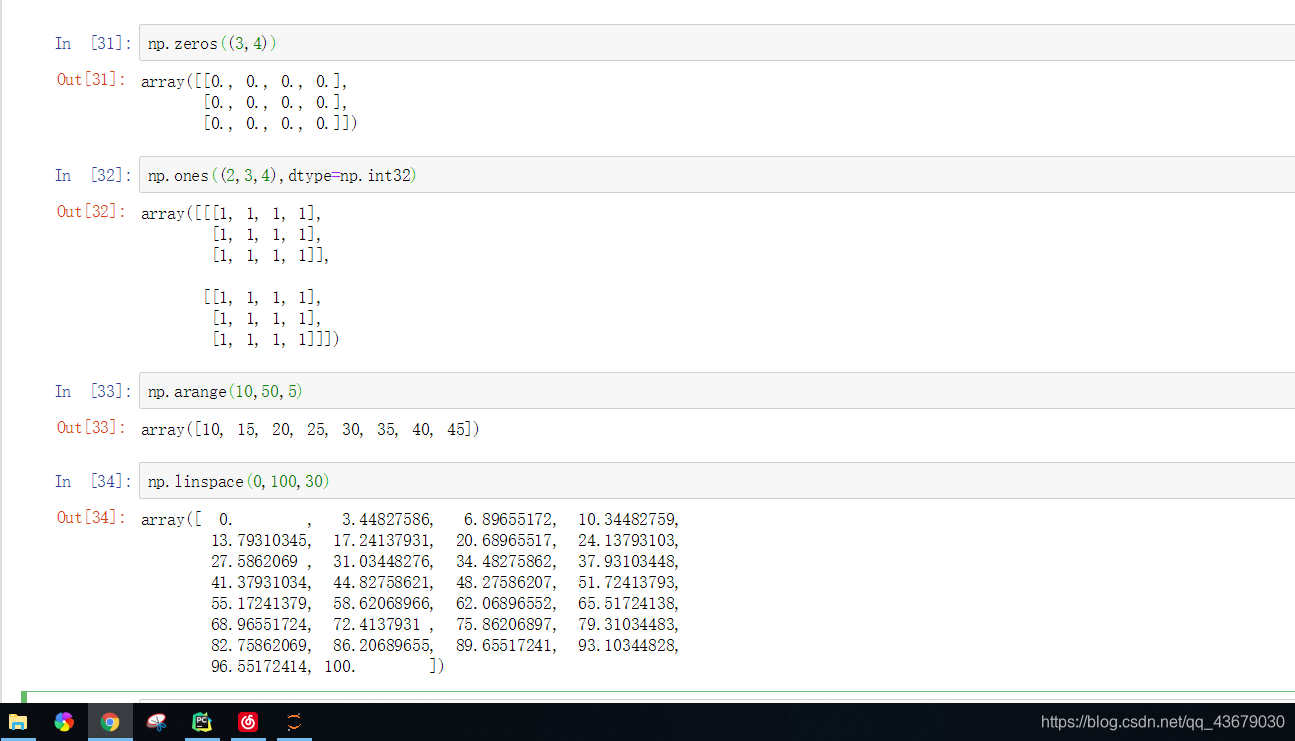
Task: Click the Out[31] output prompt
Action: pos(91,79)
